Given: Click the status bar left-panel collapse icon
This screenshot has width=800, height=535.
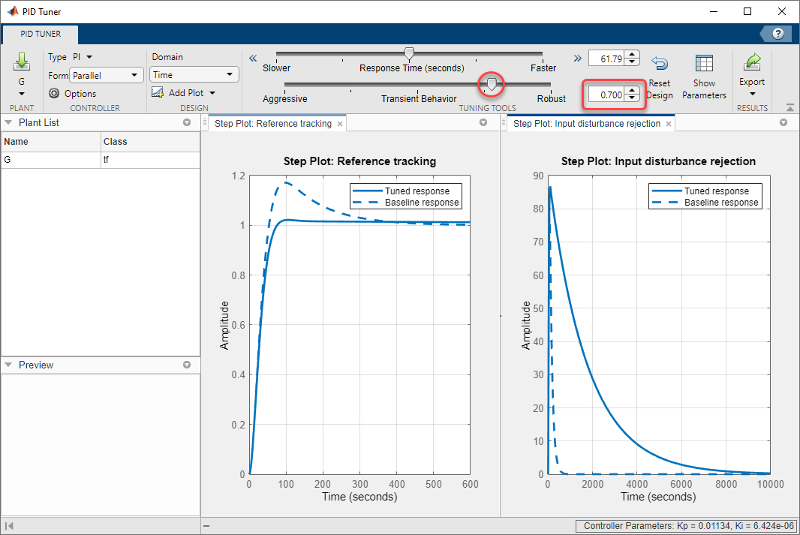Looking at the screenshot, I should (x=9, y=525).
